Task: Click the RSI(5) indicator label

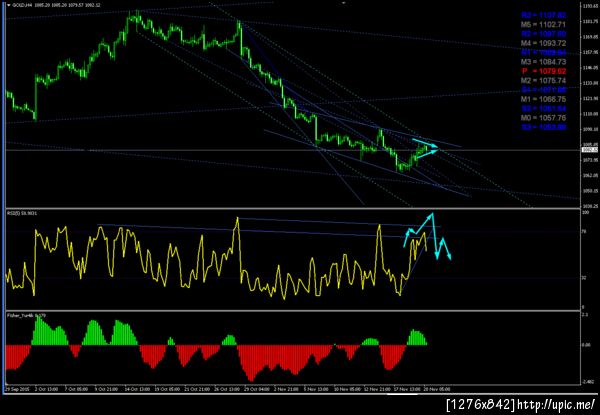Action: point(23,213)
